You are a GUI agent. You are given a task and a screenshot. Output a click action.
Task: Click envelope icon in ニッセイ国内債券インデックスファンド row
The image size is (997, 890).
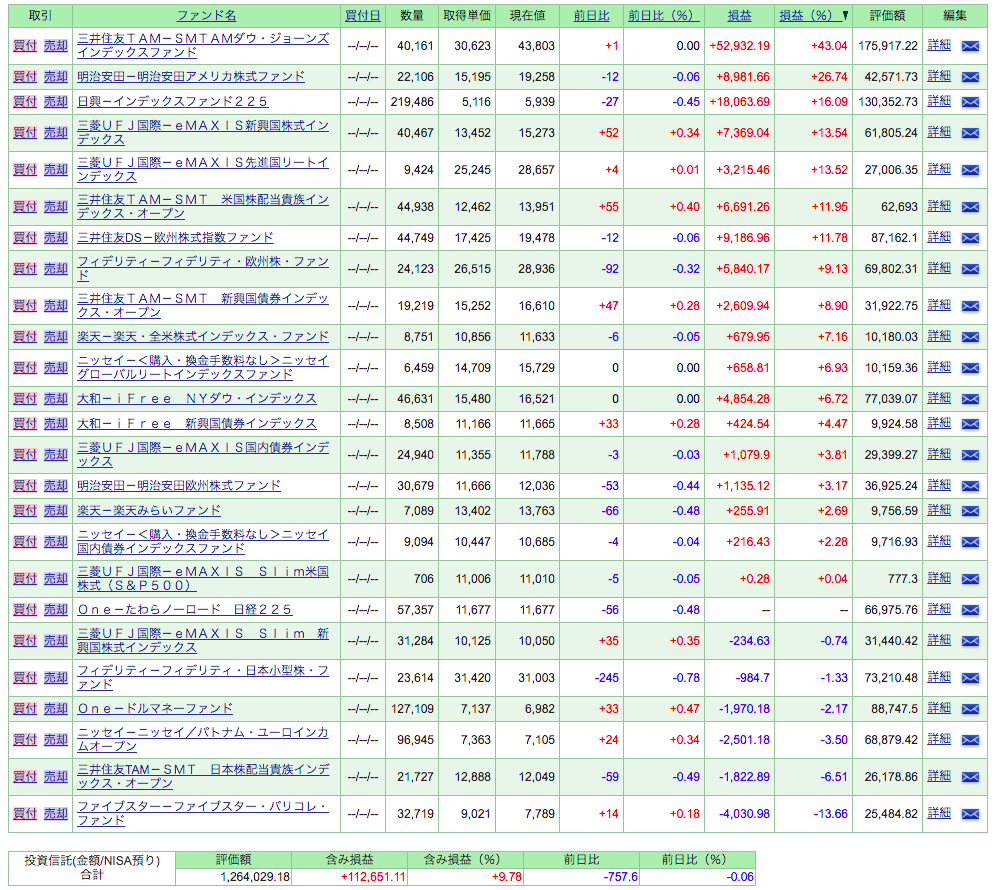point(970,543)
